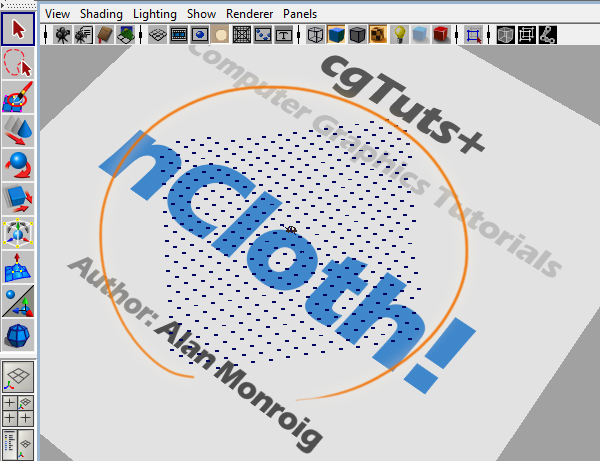The image size is (600, 461).
Task: Open the camera attributes icon
Action: (83, 35)
